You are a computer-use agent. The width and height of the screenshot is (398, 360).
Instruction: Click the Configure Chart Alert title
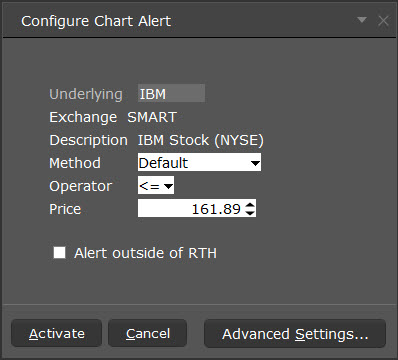96,21
